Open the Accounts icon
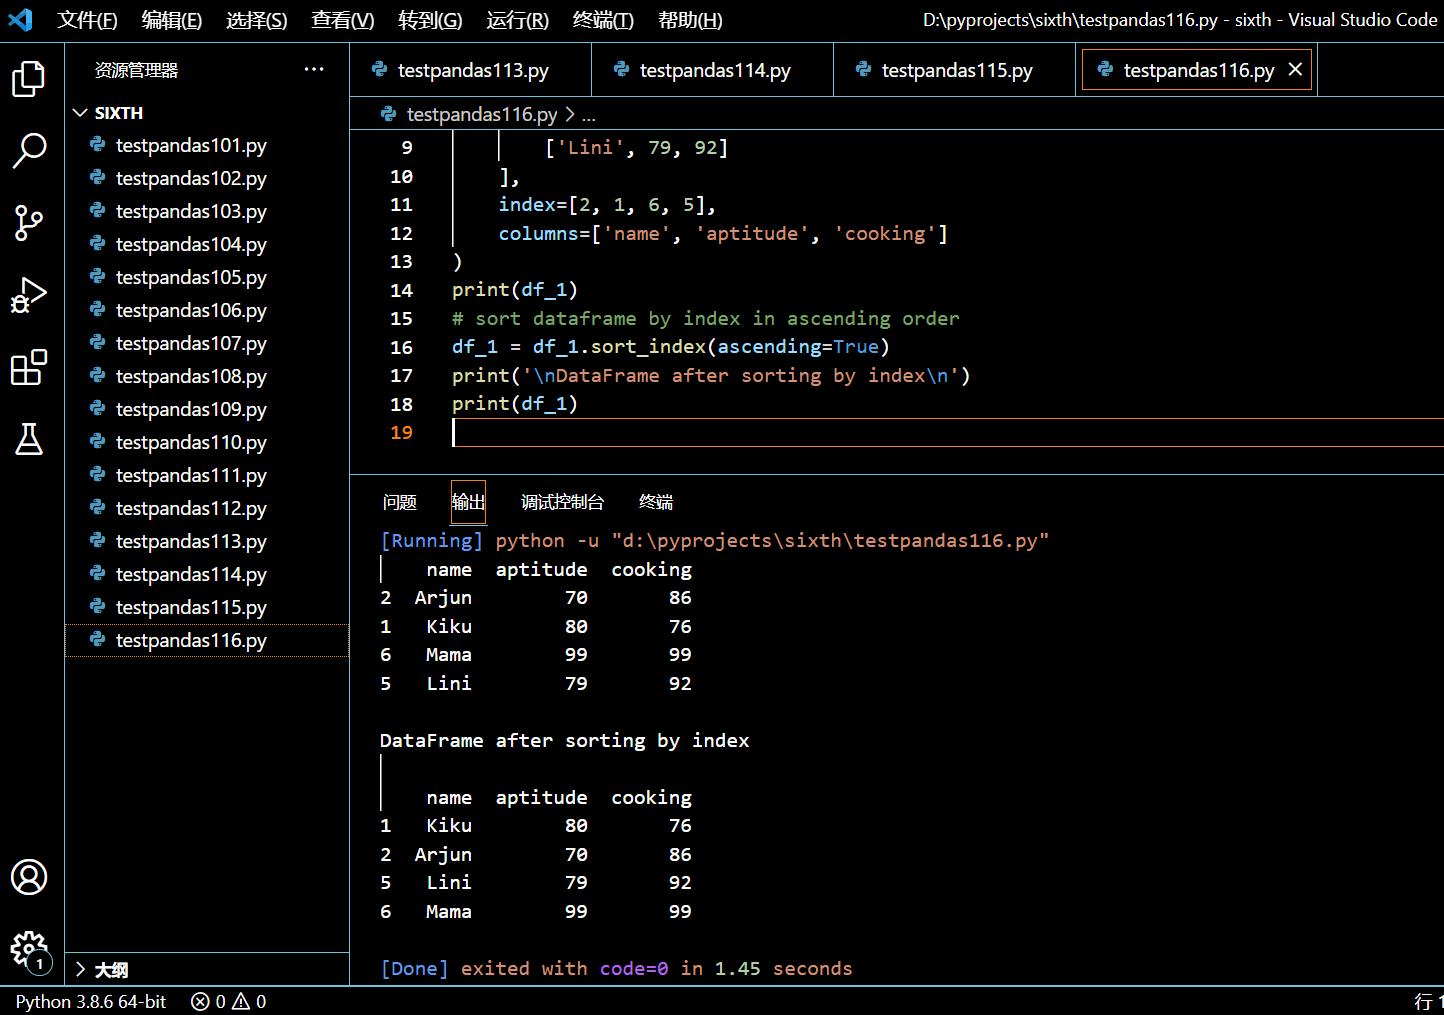Screen dimensions: 1444x1015 point(29,877)
